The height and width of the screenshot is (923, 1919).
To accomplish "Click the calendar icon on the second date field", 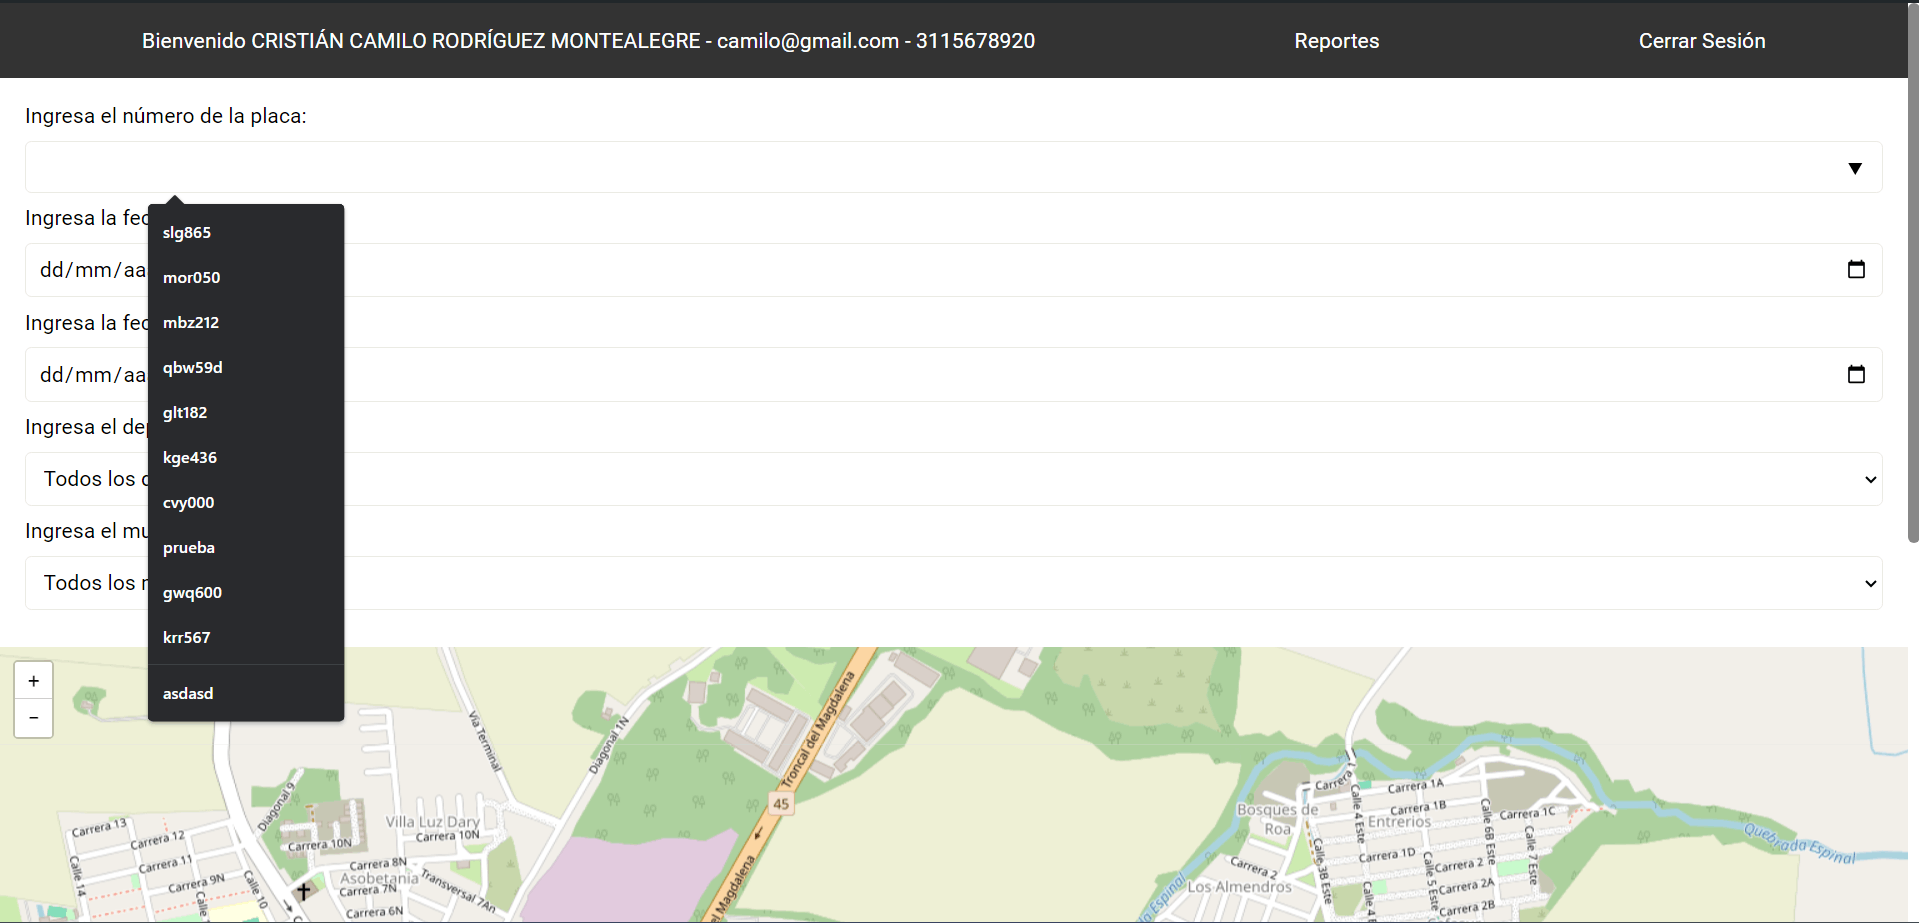I will click(1857, 374).
